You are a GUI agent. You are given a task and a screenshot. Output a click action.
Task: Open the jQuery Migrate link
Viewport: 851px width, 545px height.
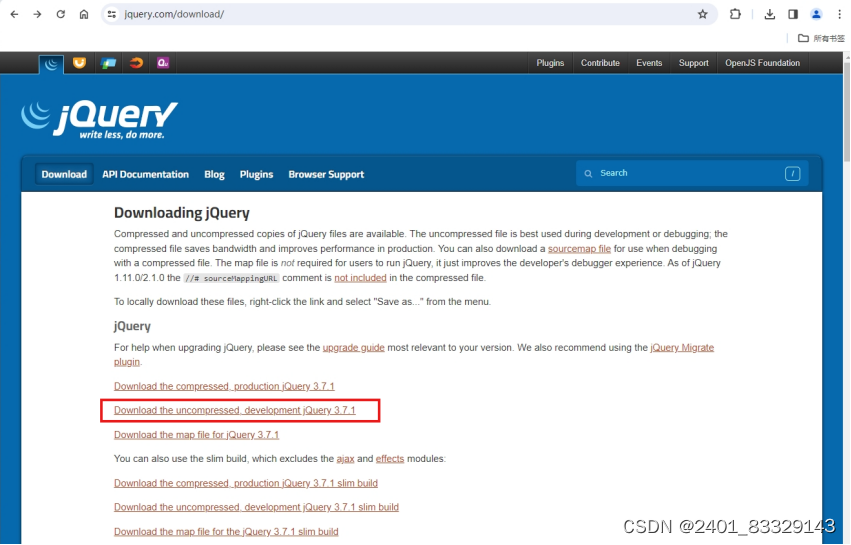[682, 347]
